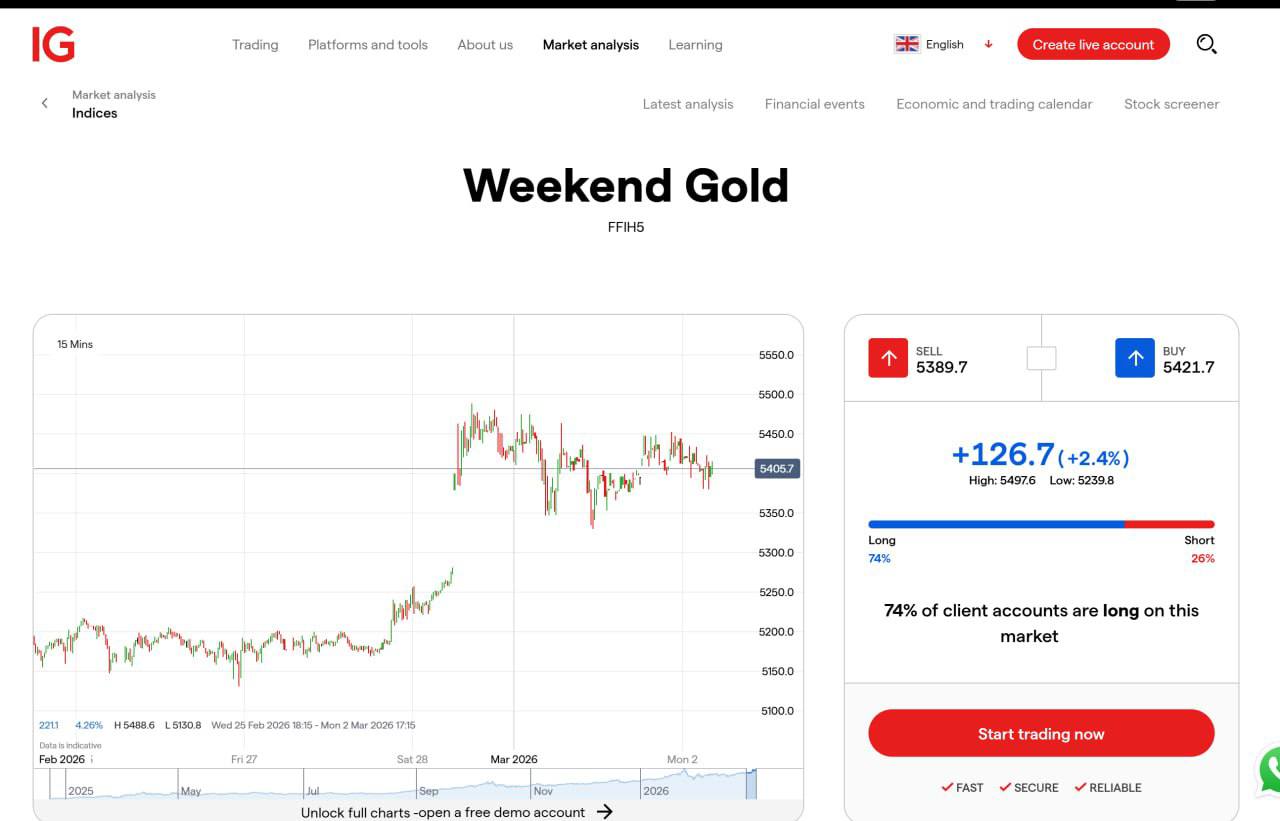Click the back arrow beside Indices
This screenshot has height=821, width=1280.
tap(44, 103)
